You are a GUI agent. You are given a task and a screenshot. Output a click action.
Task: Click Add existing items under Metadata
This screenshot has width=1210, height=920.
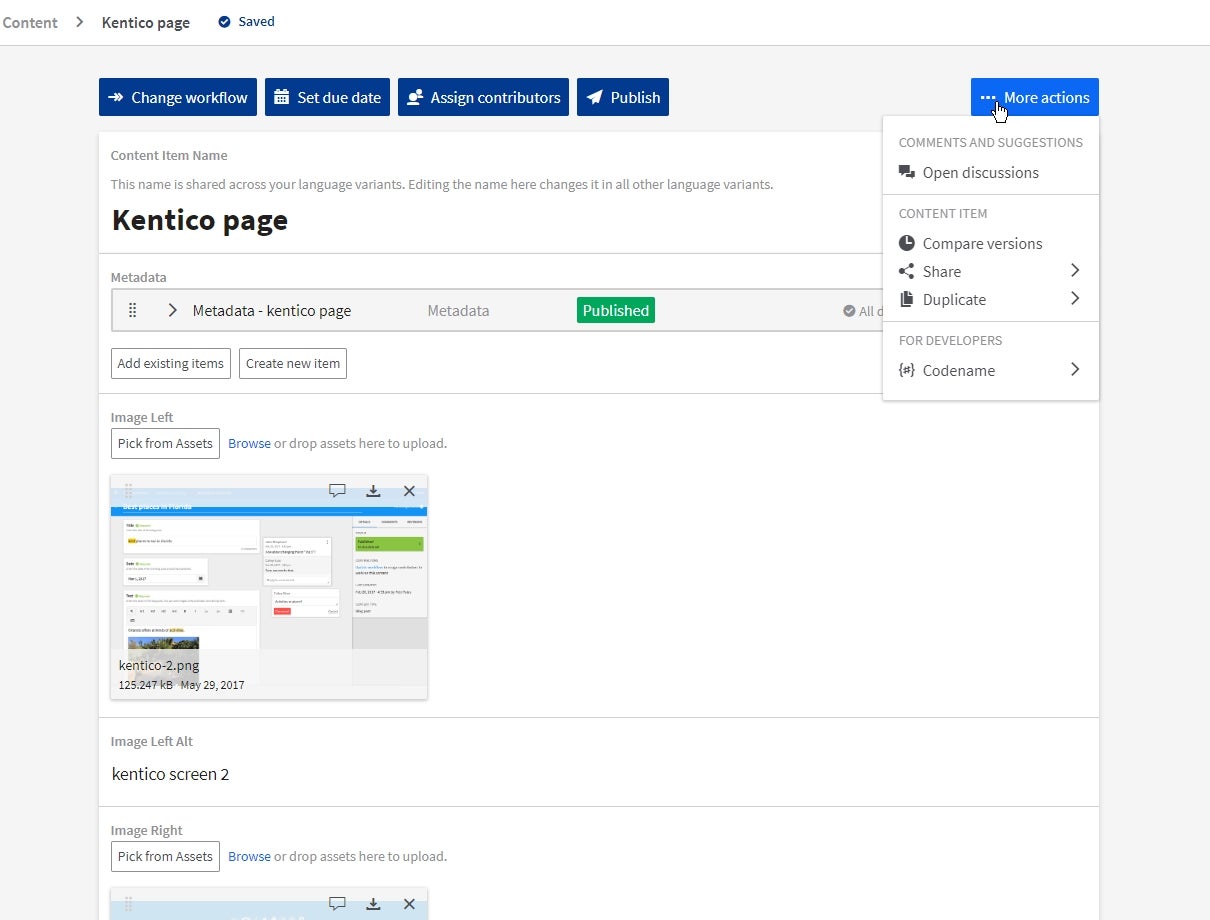point(170,363)
